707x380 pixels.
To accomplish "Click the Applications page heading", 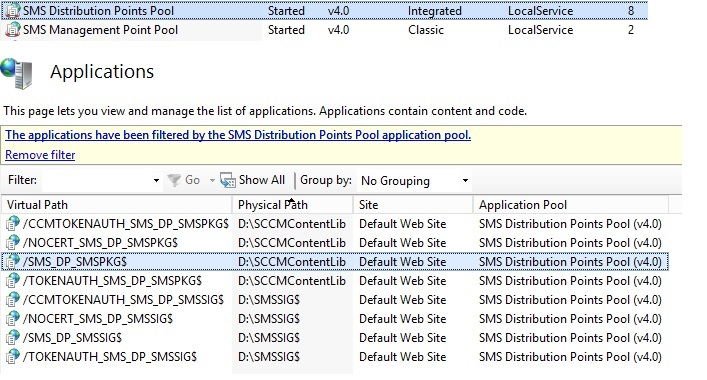I will click(102, 72).
